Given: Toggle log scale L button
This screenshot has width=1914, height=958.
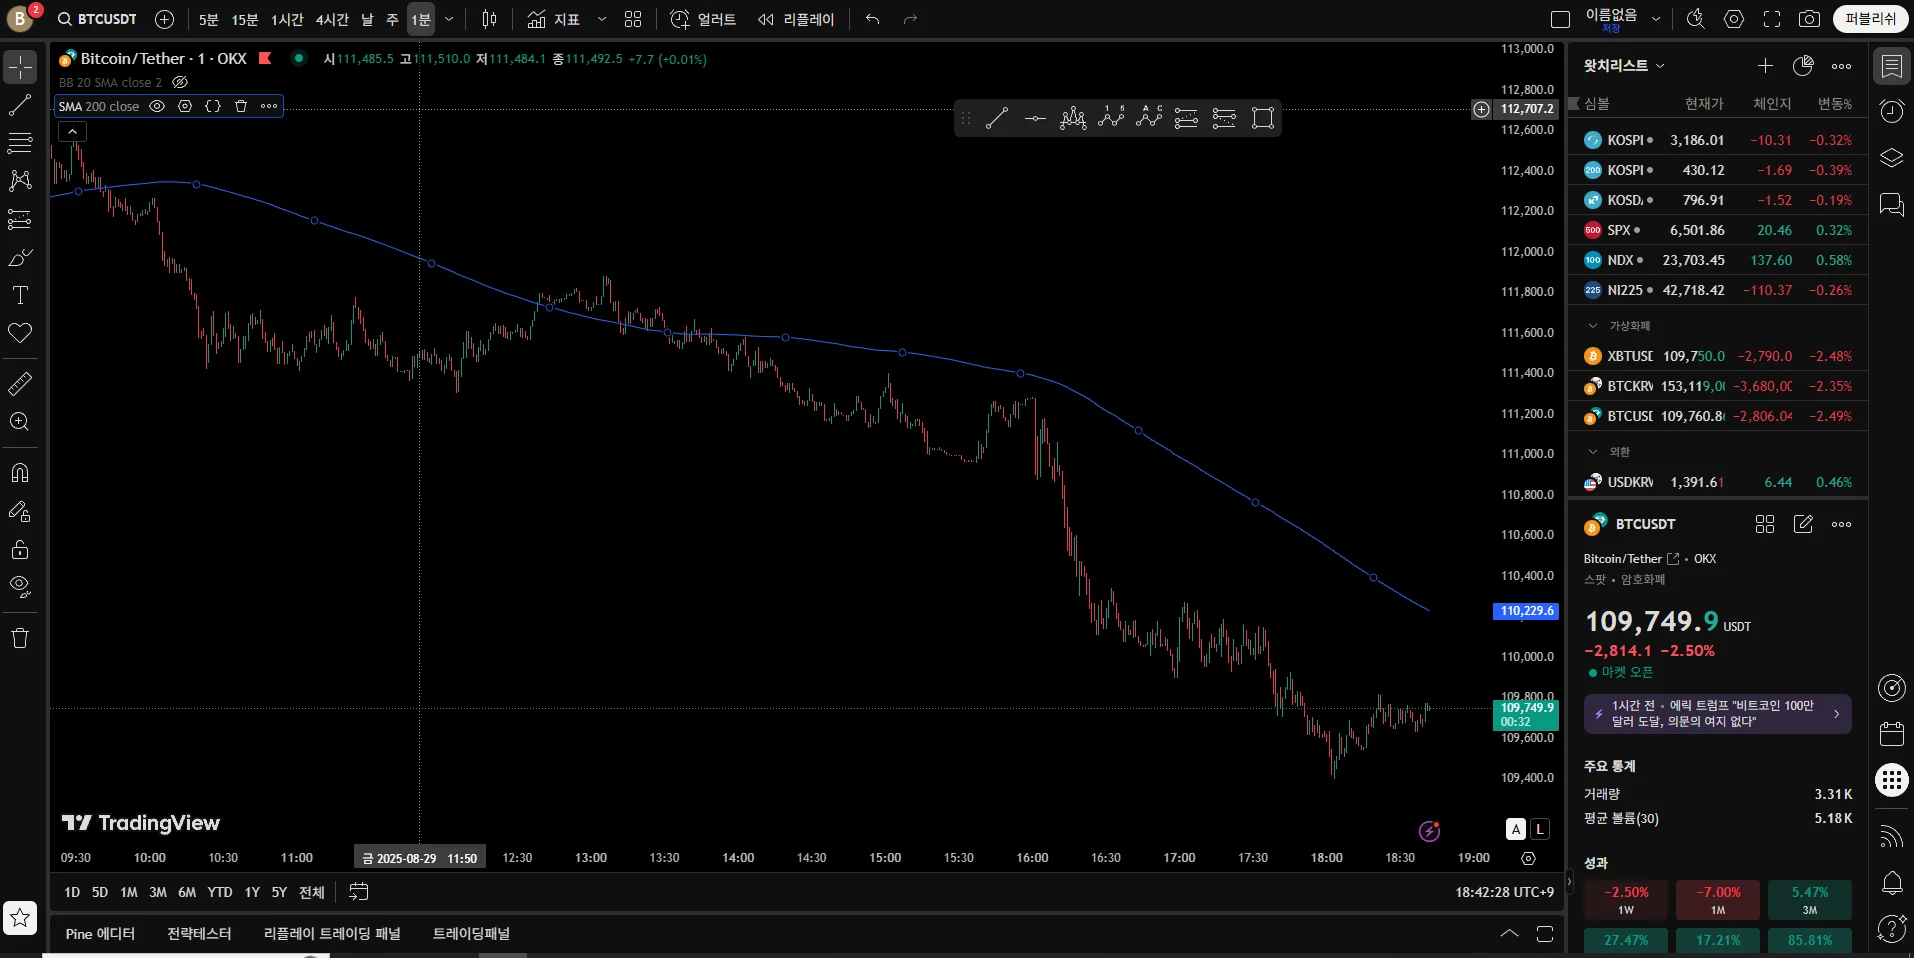Looking at the screenshot, I should coord(1540,829).
